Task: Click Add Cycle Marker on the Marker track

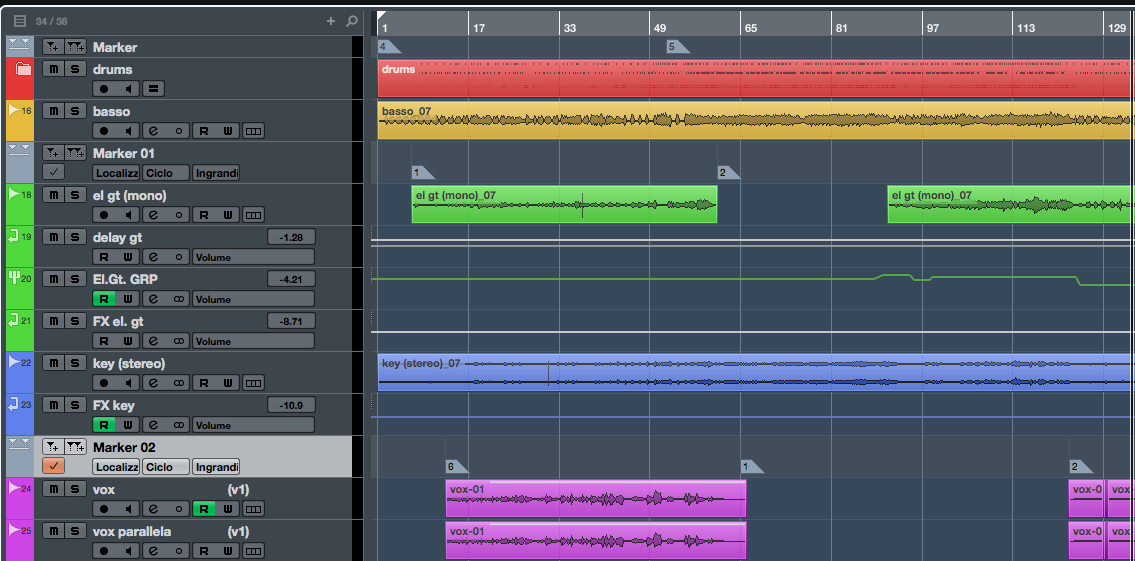Action: [75, 47]
